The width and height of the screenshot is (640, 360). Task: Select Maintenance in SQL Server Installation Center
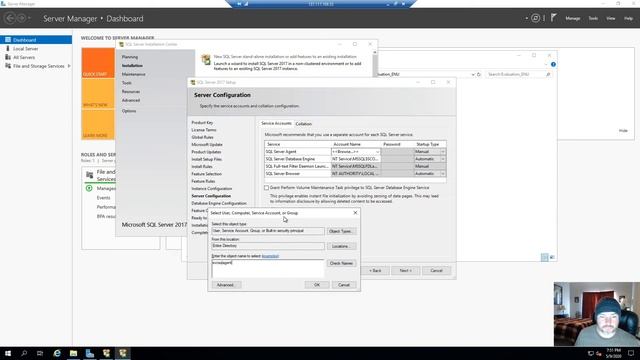click(133, 74)
